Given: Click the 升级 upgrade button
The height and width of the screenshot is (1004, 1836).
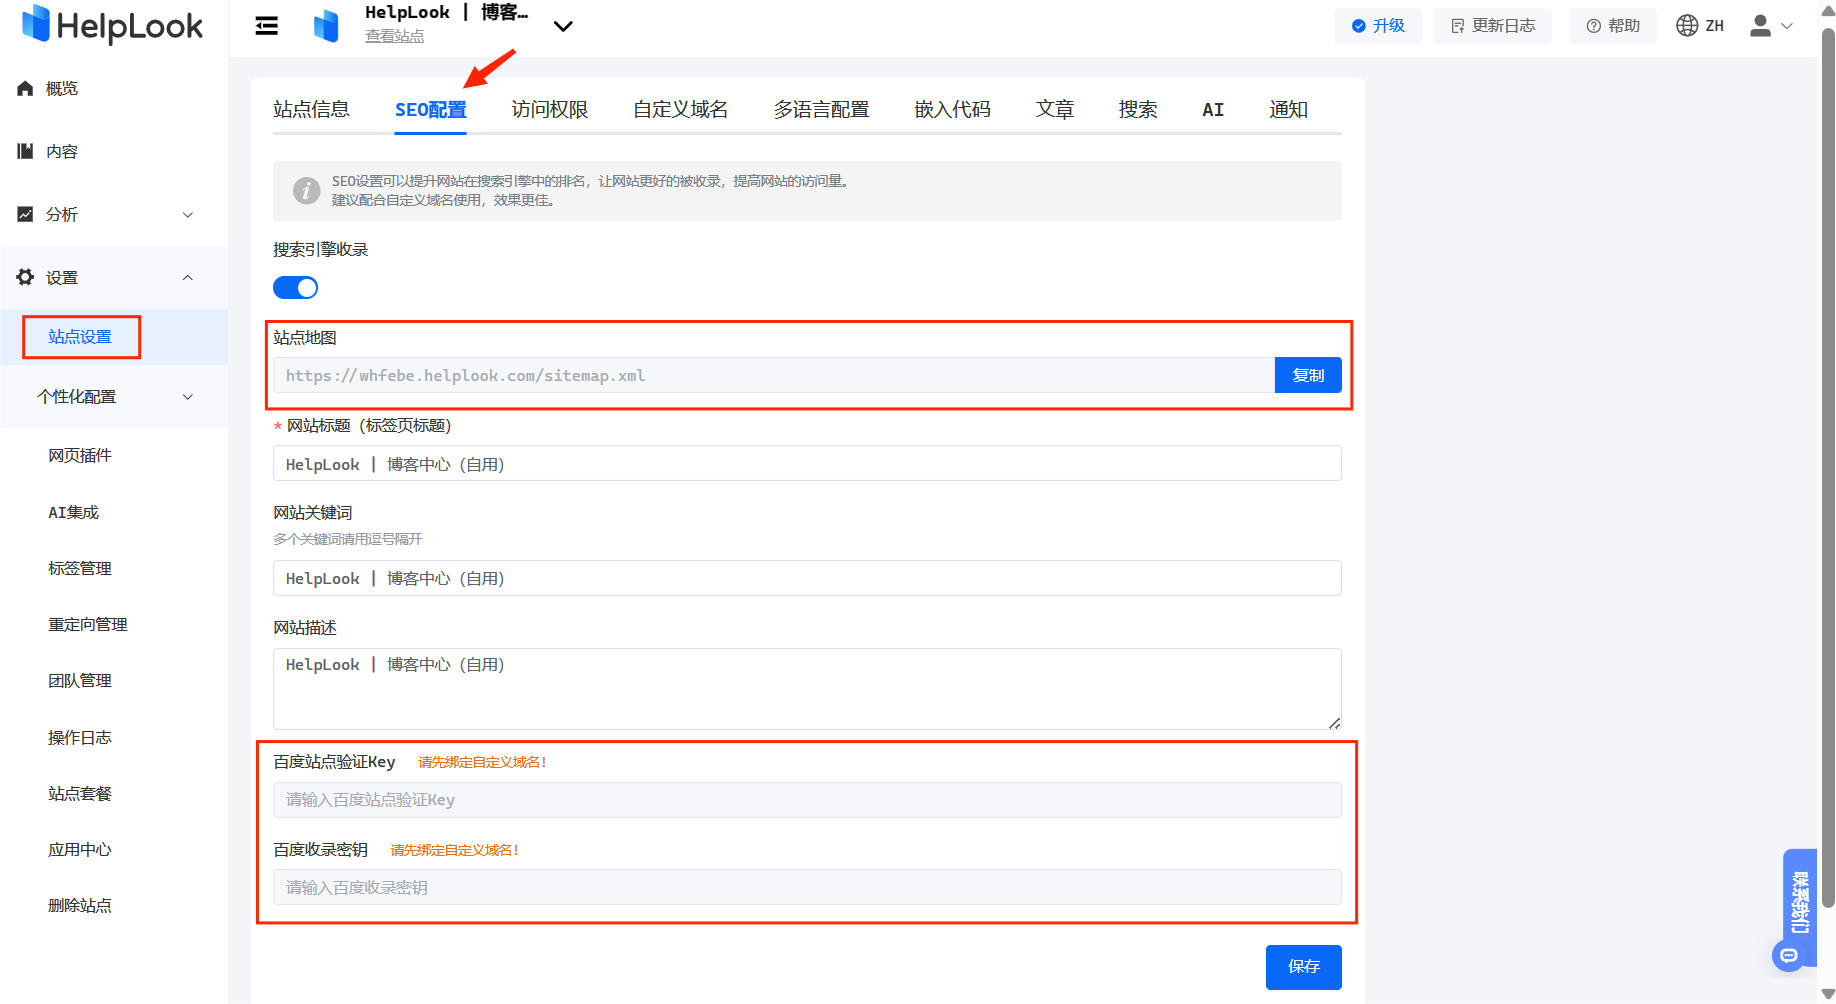Looking at the screenshot, I should click(x=1377, y=26).
